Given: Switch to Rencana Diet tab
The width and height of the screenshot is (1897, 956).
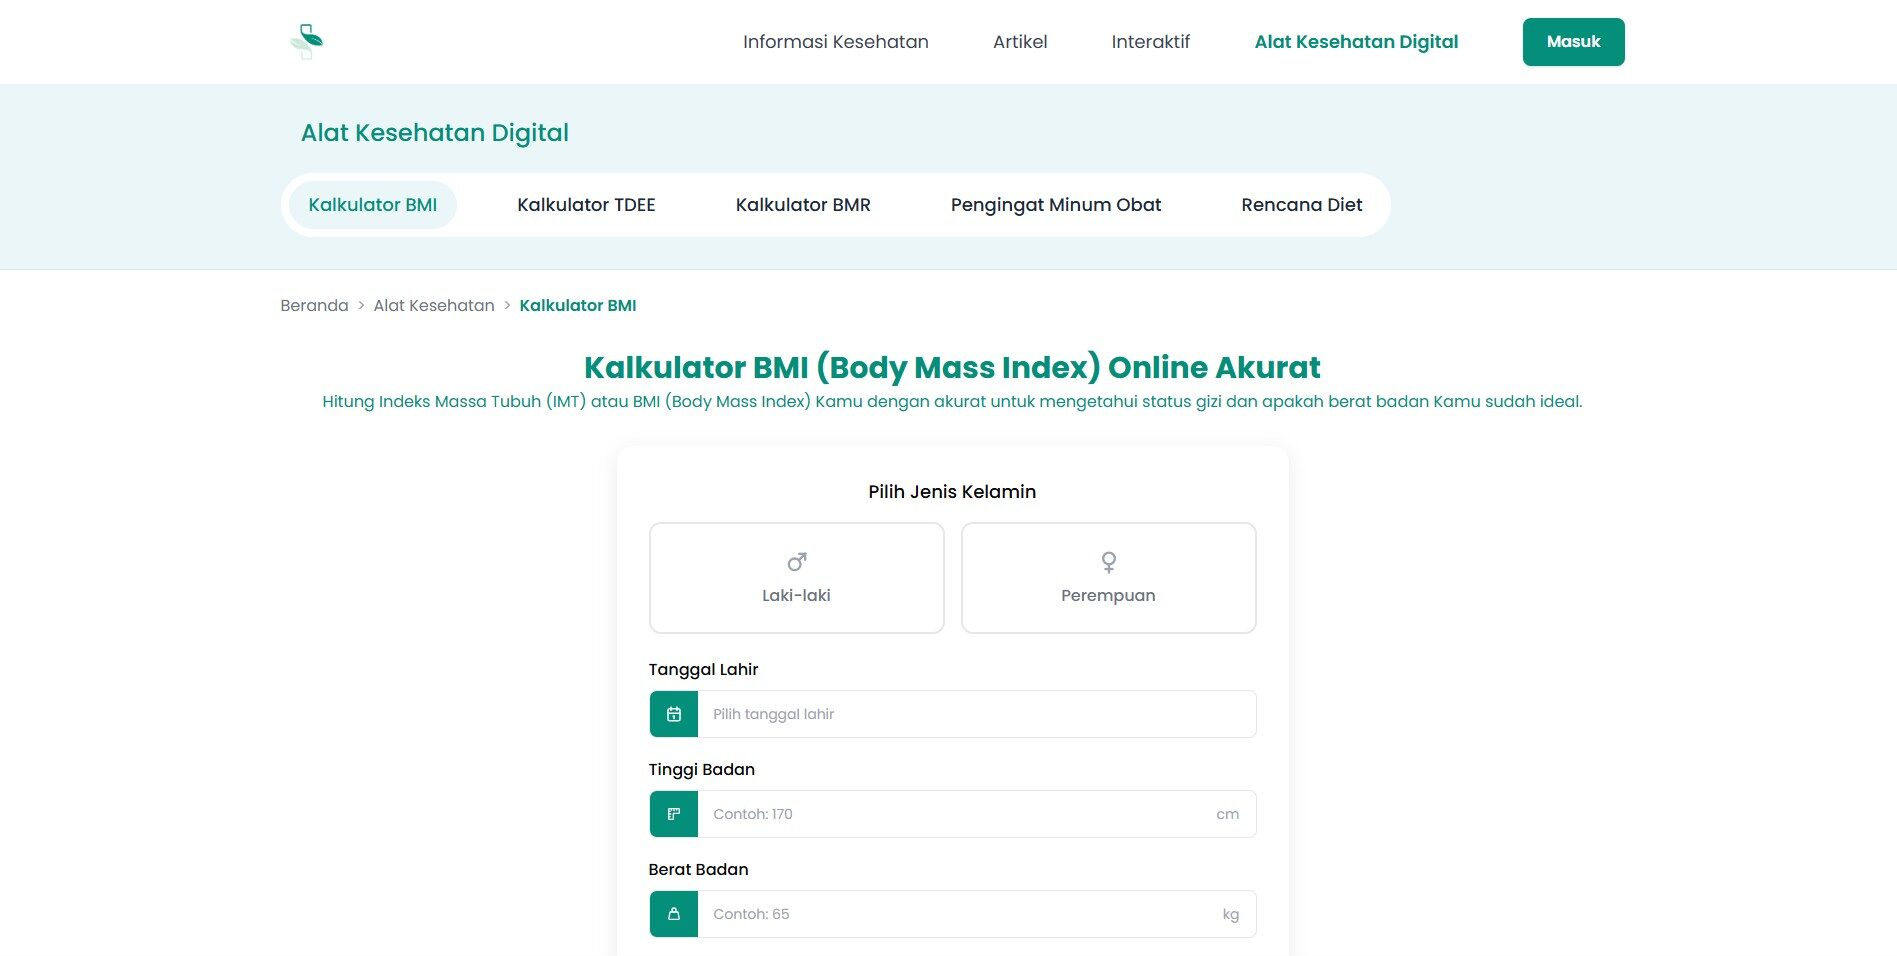Looking at the screenshot, I should [x=1302, y=205].
